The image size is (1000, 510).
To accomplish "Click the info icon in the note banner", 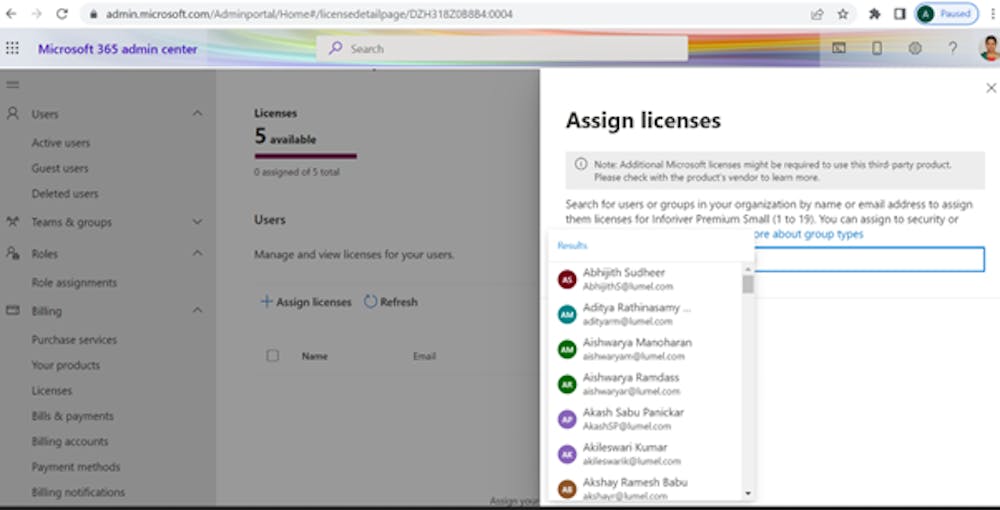I will [580, 164].
